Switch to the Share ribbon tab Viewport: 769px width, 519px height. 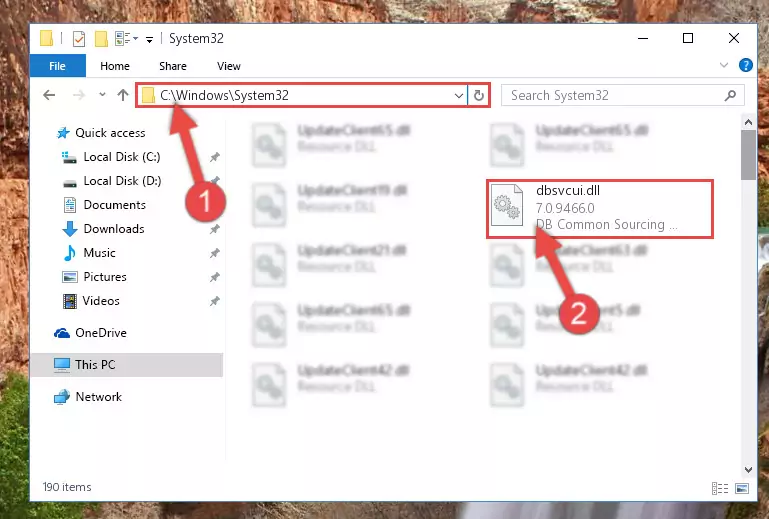[173, 66]
